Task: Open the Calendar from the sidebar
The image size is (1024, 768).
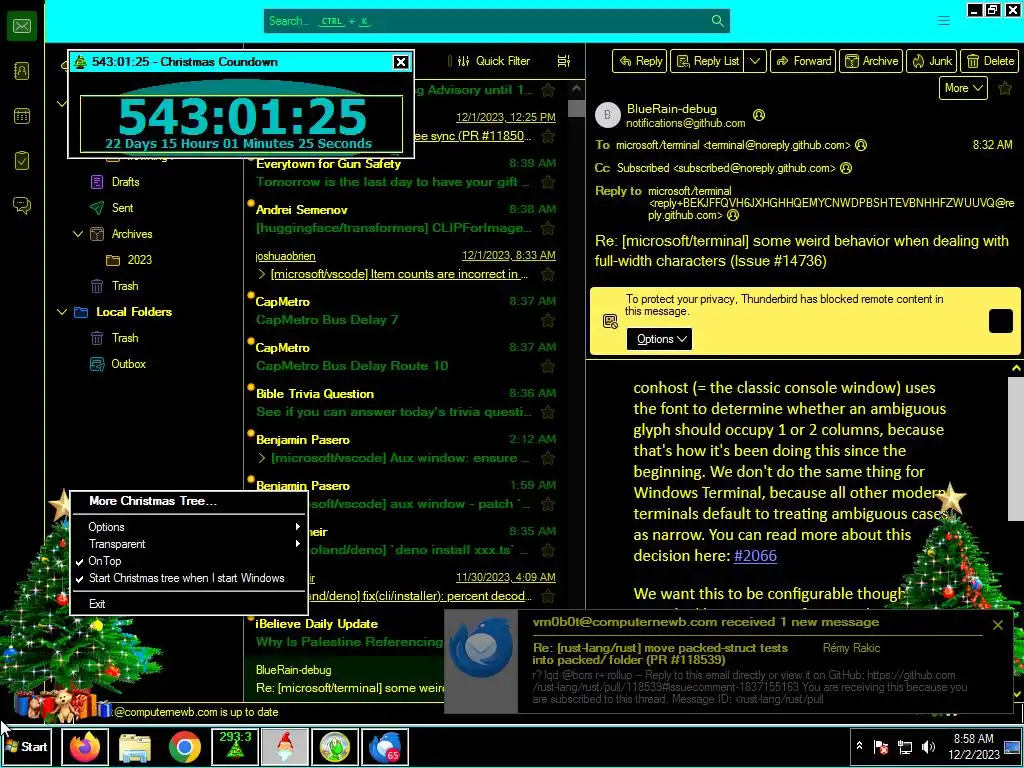Action: [22, 116]
